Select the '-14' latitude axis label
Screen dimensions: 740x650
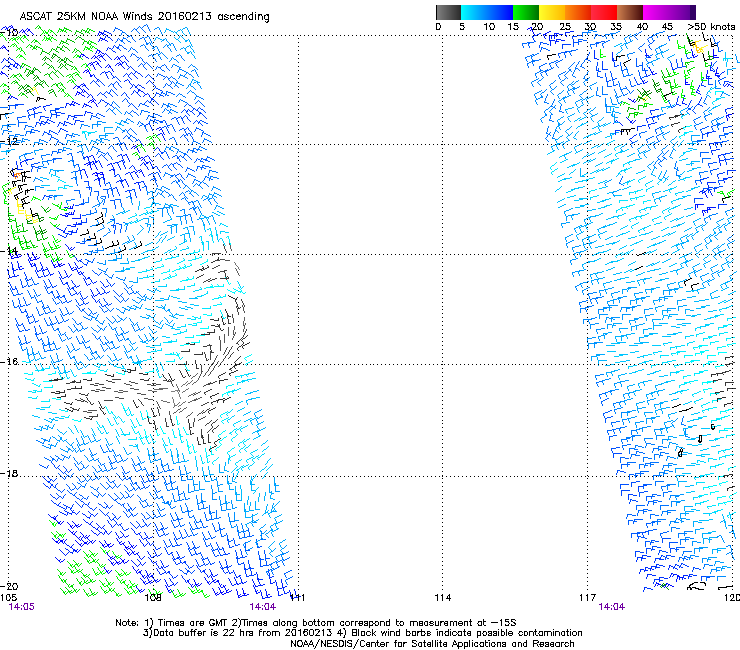pyautogui.click(x=9, y=251)
